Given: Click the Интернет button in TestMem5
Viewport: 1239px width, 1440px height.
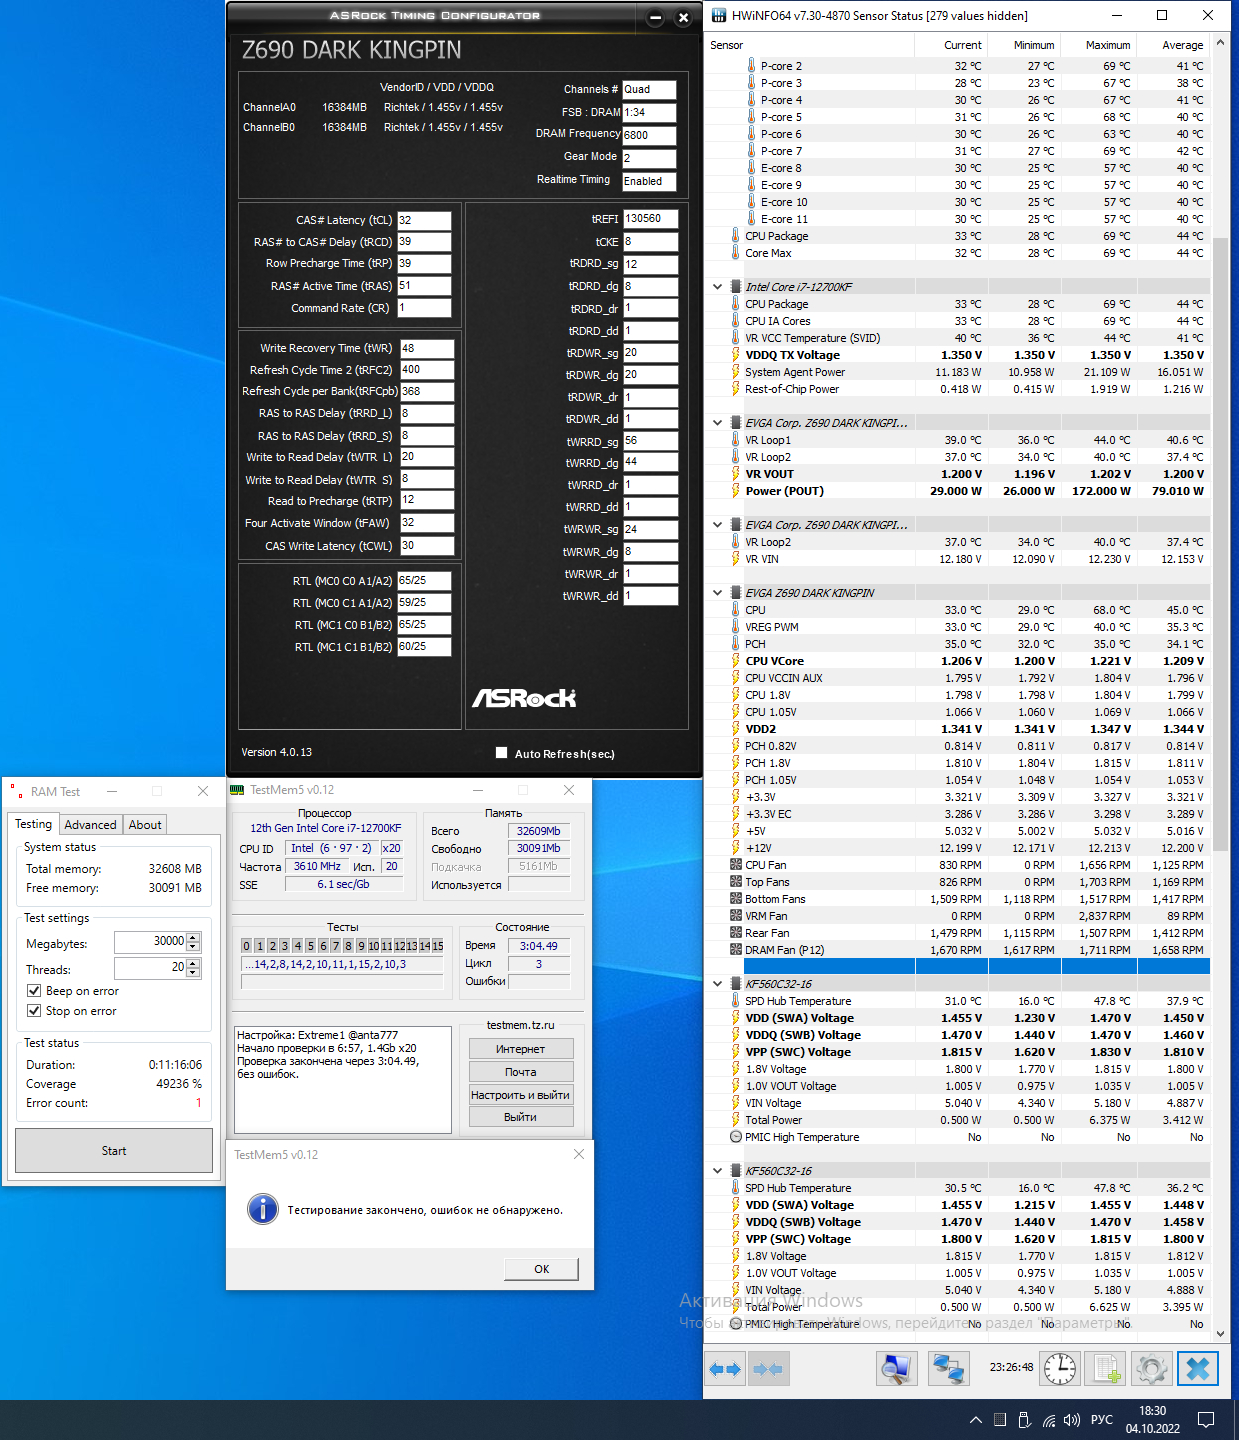Looking at the screenshot, I should pos(521,1049).
